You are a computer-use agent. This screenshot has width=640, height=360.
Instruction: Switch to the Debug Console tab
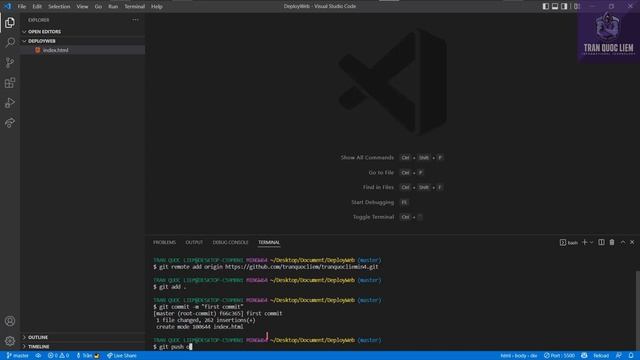pos(230,242)
